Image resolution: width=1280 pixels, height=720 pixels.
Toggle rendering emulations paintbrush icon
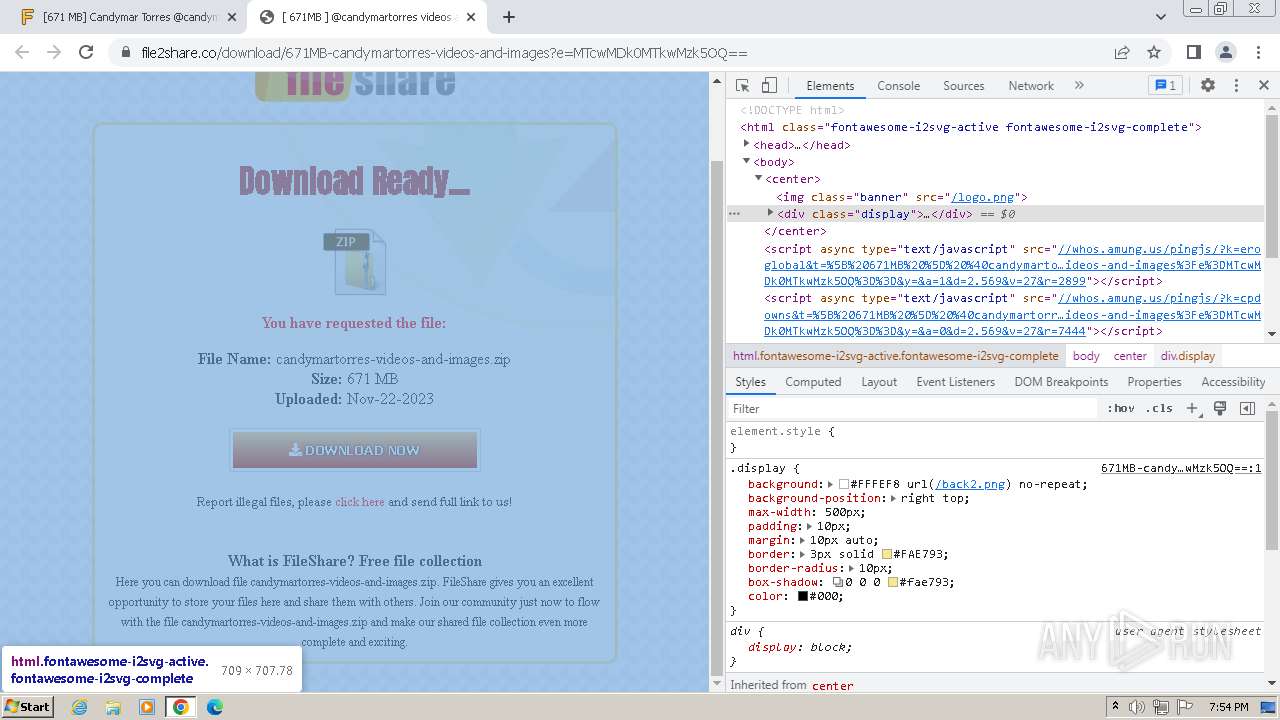(x=1220, y=408)
